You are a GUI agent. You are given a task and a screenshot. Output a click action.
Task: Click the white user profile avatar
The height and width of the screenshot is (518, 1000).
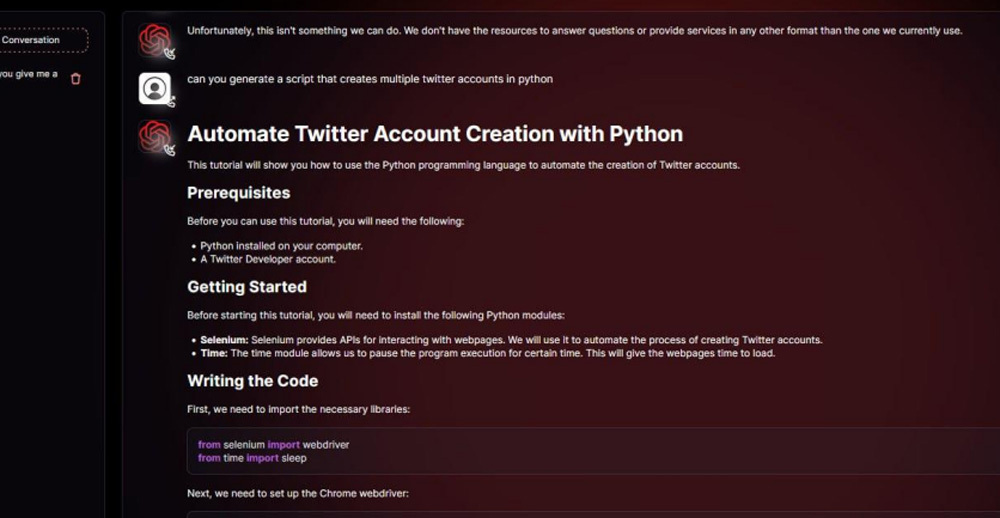[x=154, y=89]
